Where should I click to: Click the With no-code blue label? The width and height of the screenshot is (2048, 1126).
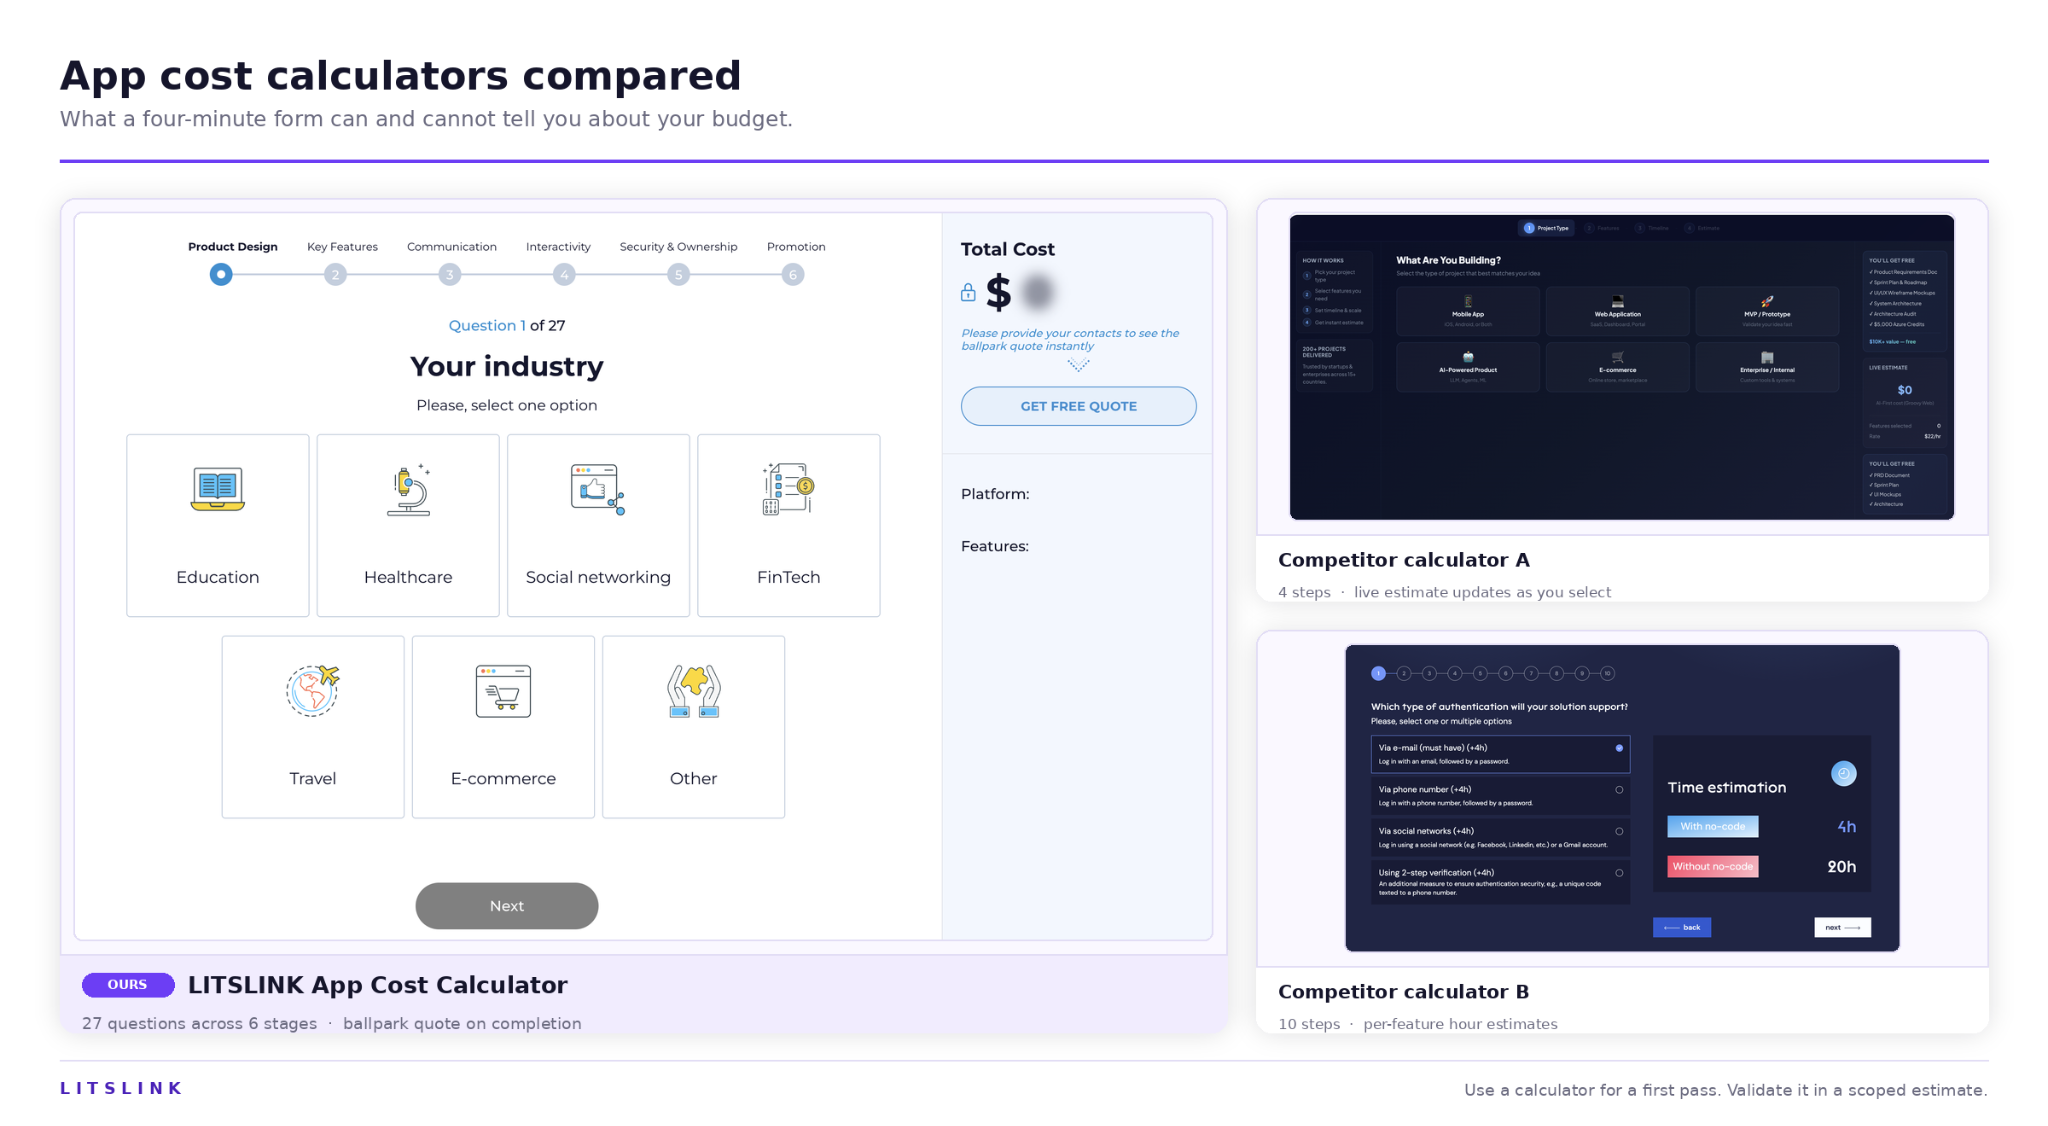coord(1712,826)
